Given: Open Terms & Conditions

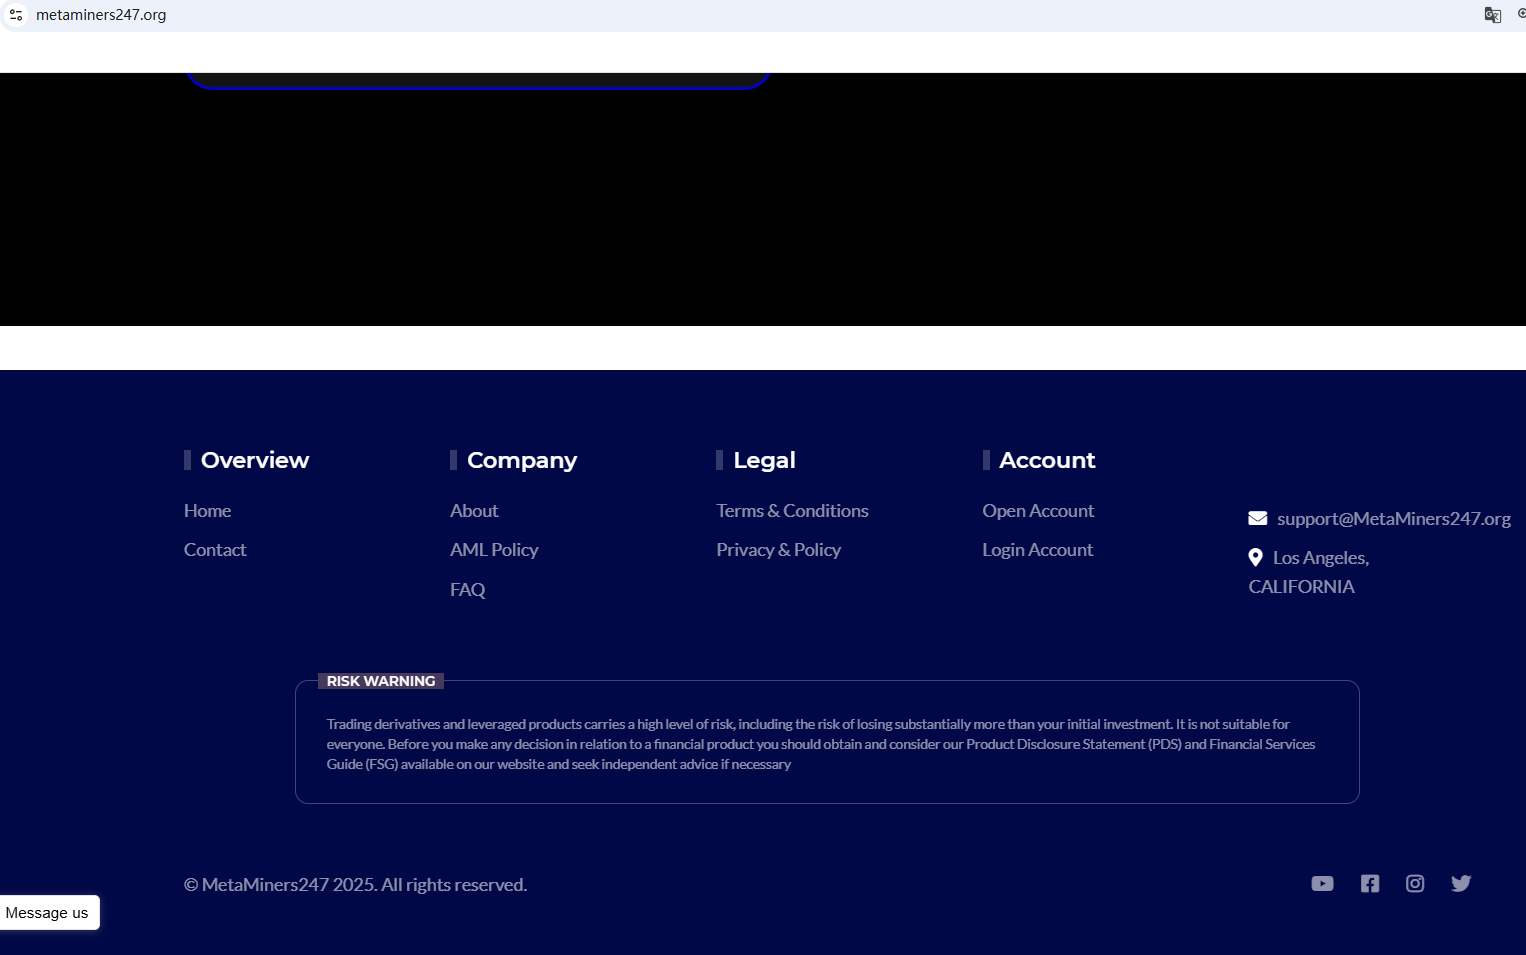Looking at the screenshot, I should (792, 511).
